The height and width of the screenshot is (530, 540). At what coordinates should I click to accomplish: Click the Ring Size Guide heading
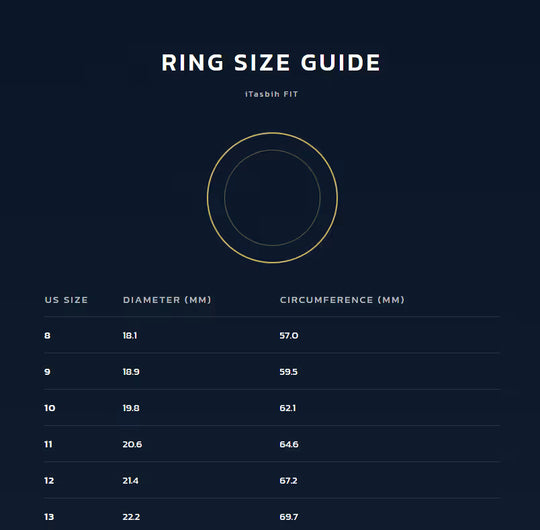coord(271,63)
